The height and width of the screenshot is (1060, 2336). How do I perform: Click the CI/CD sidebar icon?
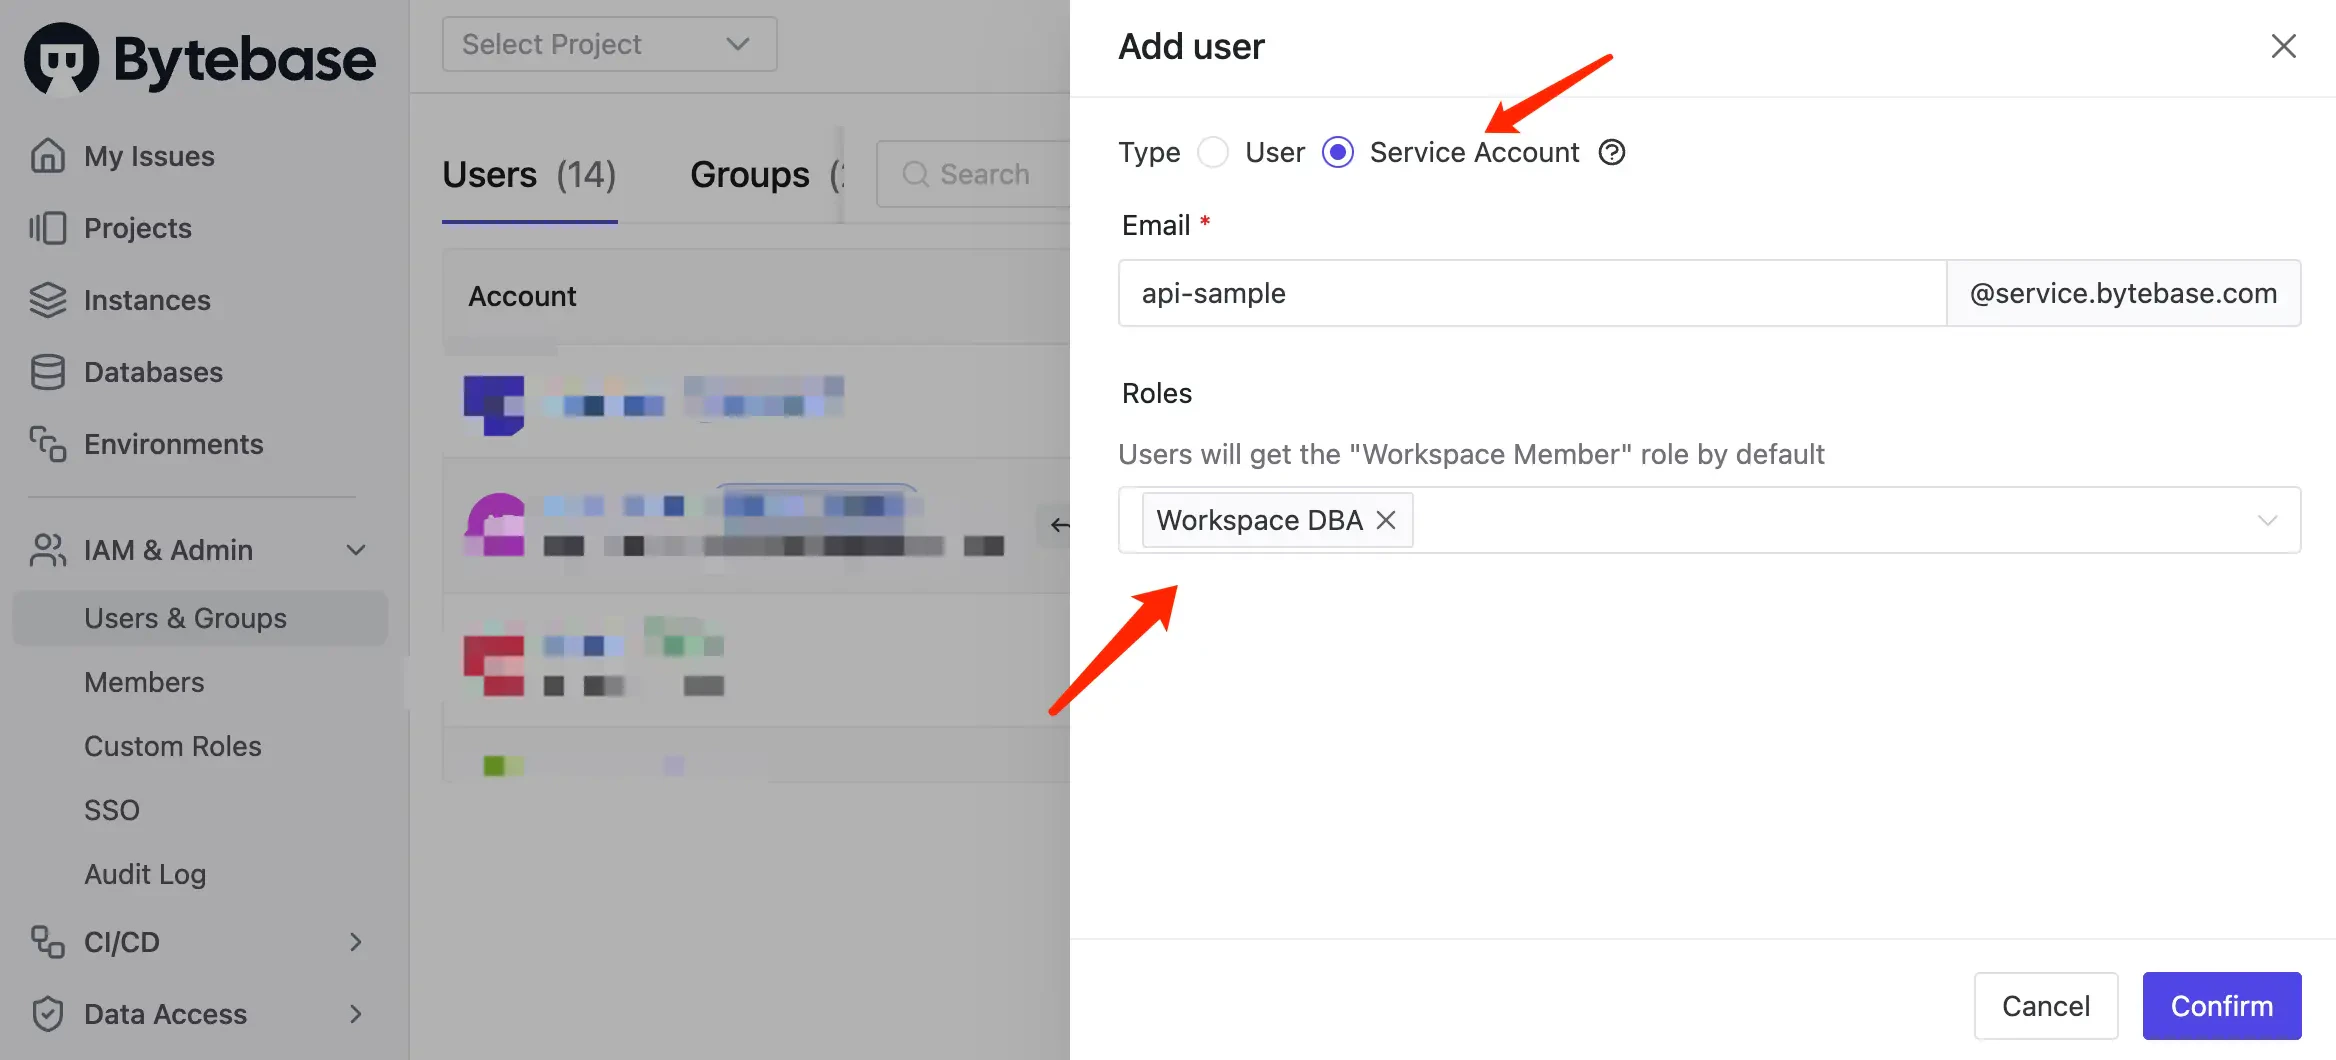point(47,942)
